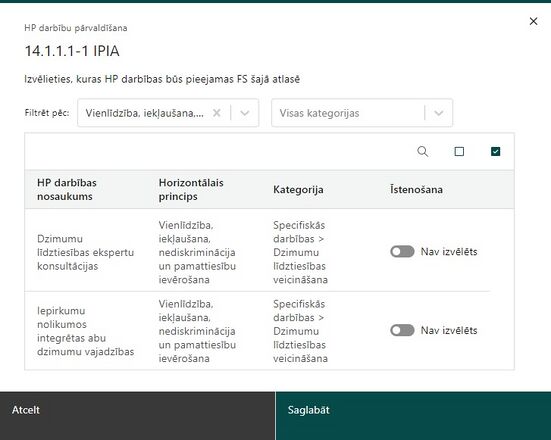Click the Vienlīdzība, iekļaušana filter text field
This screenshot has width=551, height=440.
click(x=145, y=113)
